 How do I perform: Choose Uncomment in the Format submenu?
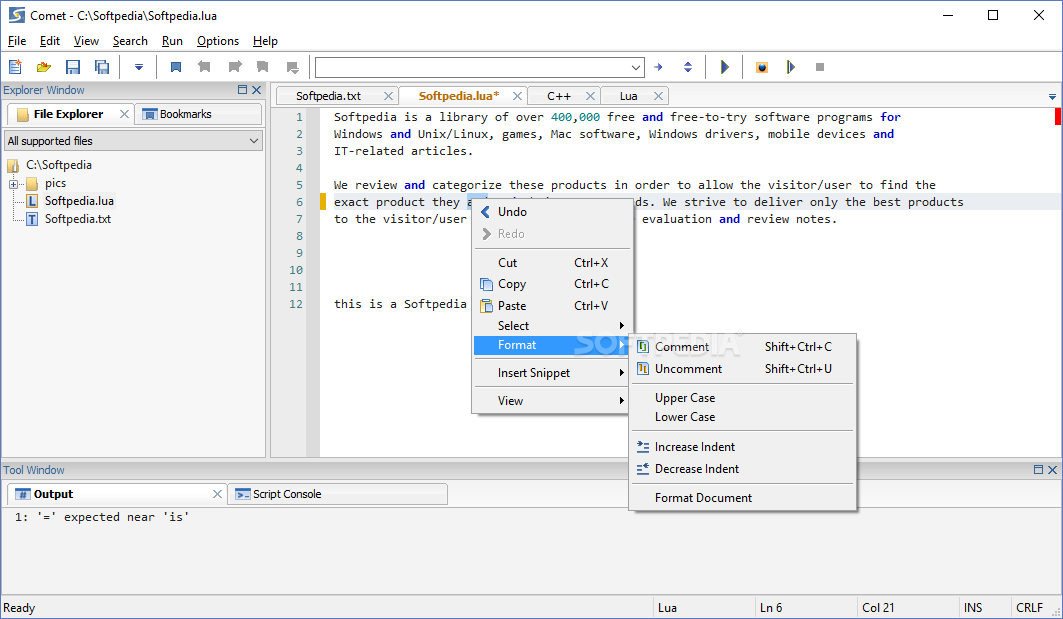coord(742,369)
